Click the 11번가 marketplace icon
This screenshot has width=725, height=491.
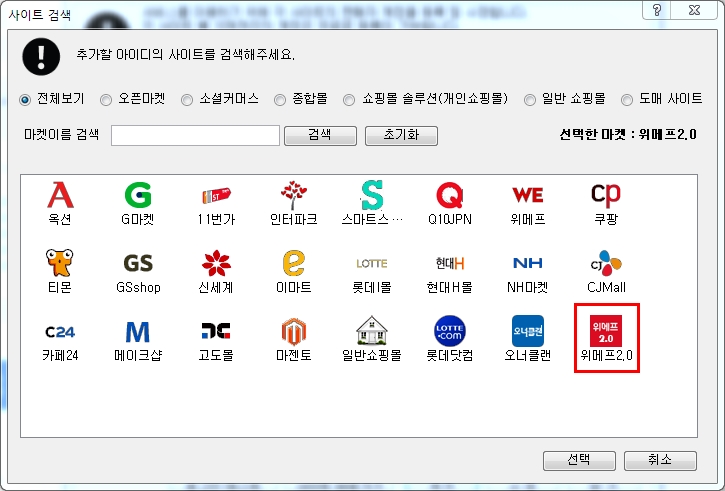tap(216, 195)
